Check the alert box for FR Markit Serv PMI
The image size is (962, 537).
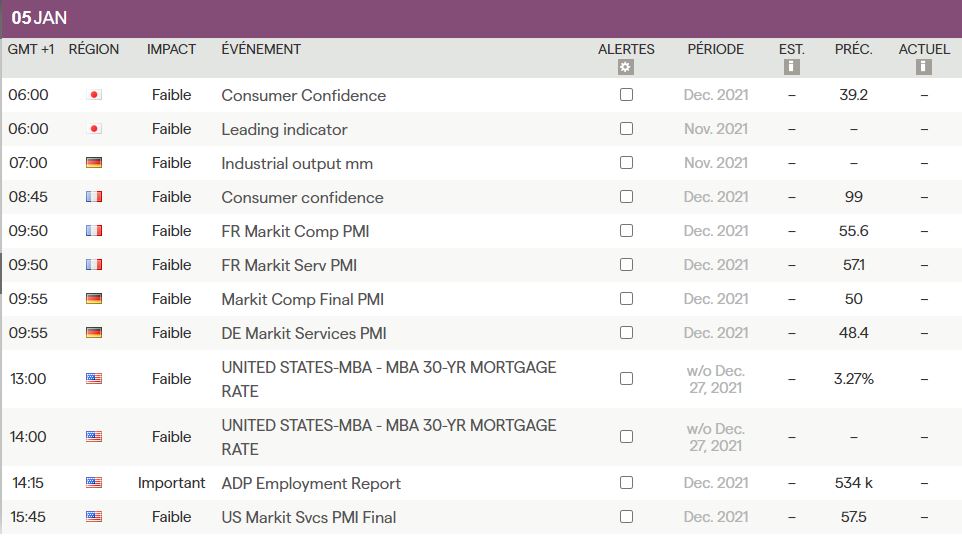pos(626,265)
